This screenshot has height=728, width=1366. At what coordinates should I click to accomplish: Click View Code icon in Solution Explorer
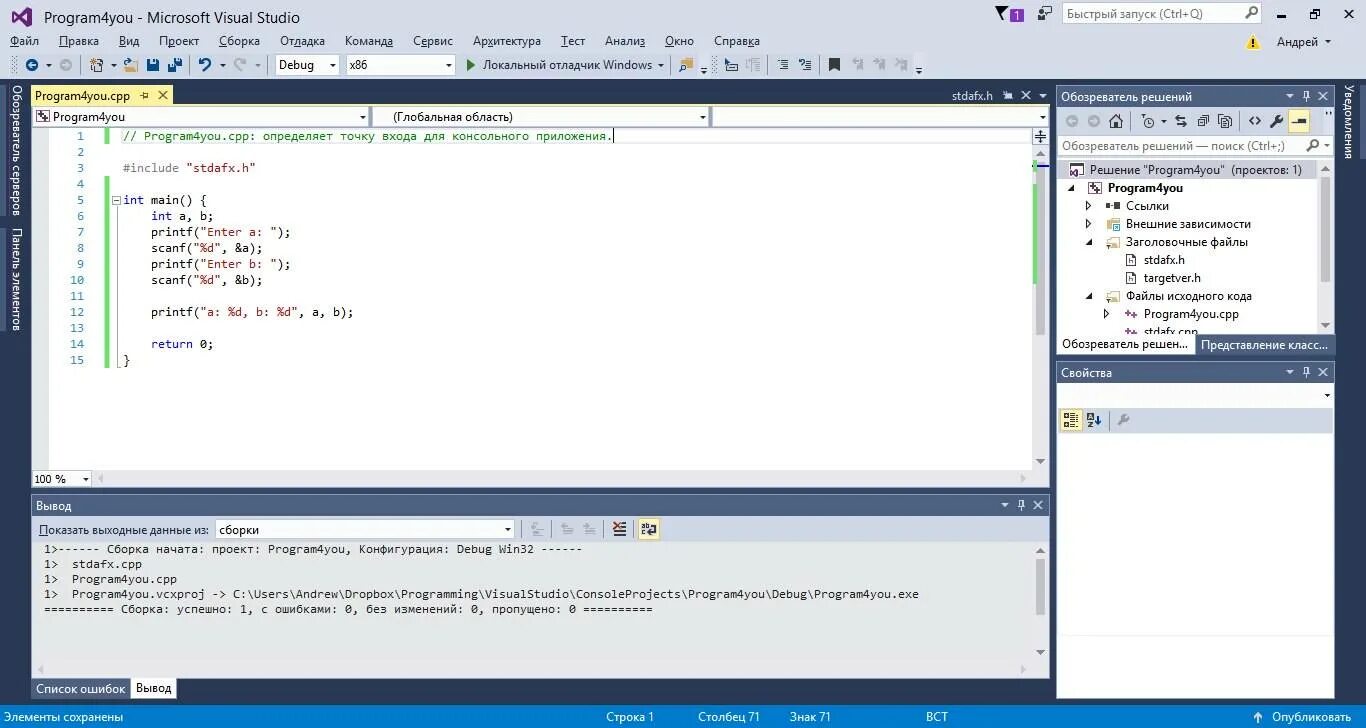pyautogui.click(x=1254, y=121)
